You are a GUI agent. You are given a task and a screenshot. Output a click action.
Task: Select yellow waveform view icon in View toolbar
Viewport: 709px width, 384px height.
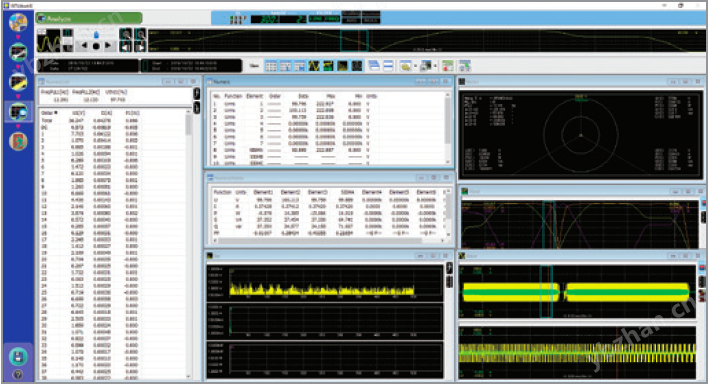pos(314,66)
